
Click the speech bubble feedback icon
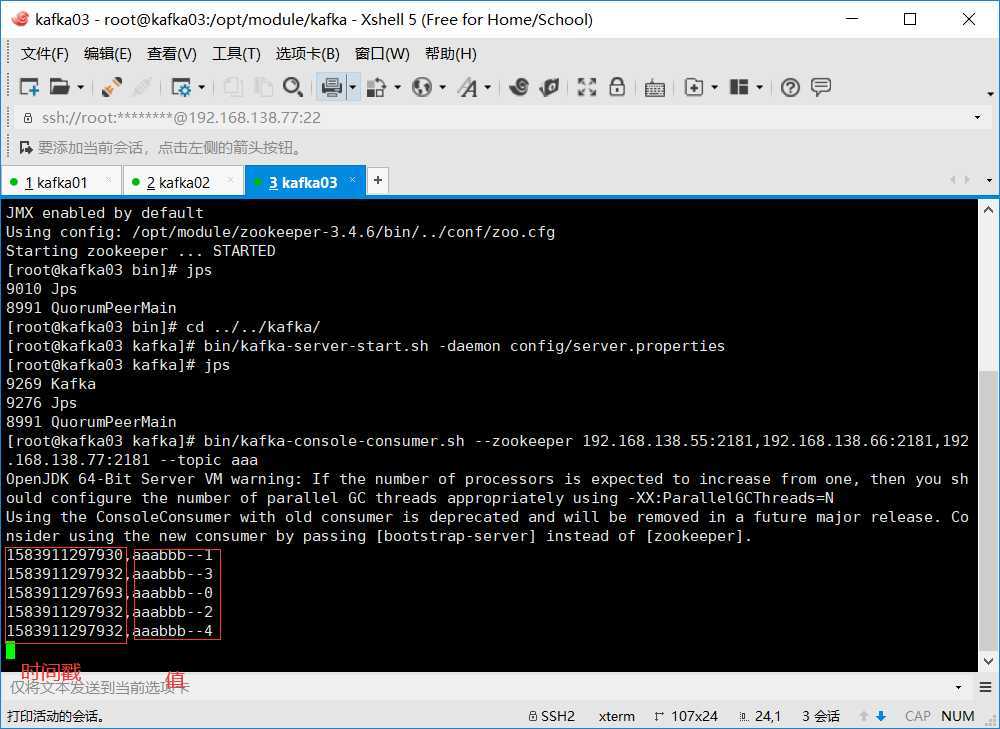pyautogui.click(x=821, y=87)
